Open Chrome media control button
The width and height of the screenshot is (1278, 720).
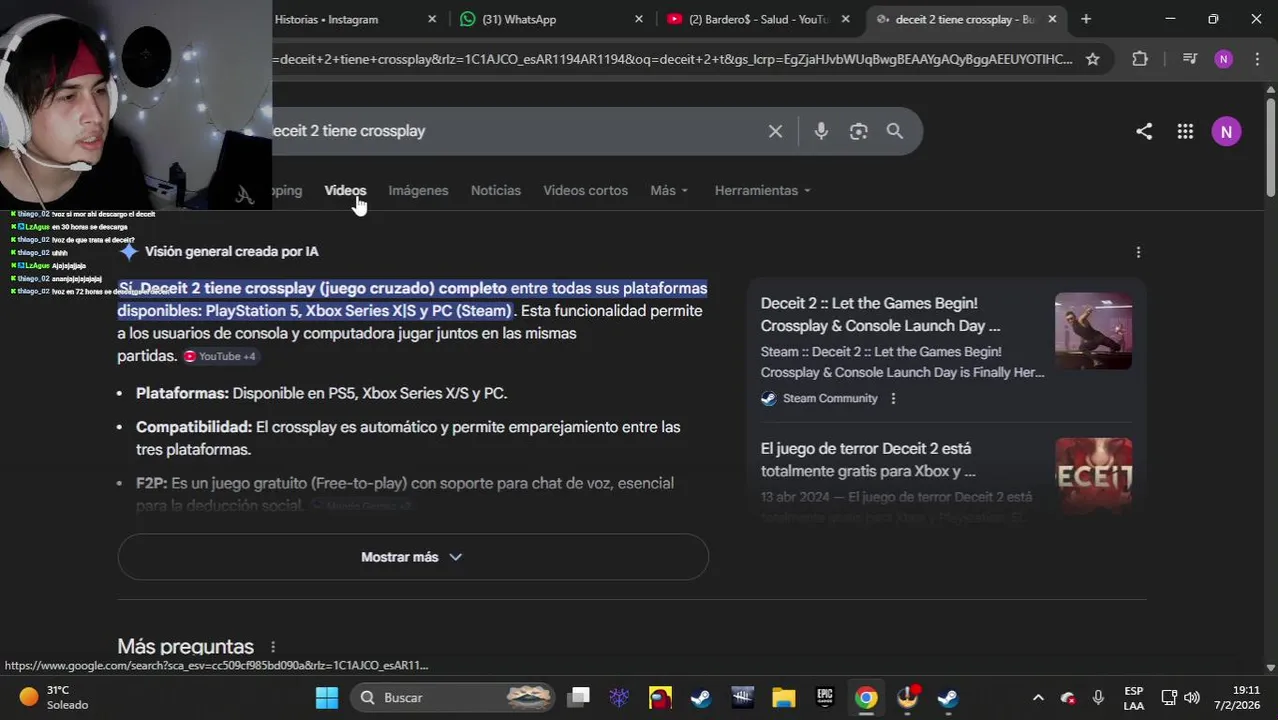point(1189,59)
